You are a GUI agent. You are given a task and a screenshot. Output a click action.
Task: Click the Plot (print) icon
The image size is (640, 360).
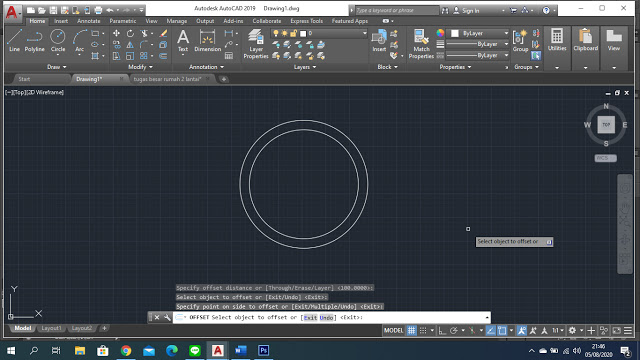click(x=98, y=10)
